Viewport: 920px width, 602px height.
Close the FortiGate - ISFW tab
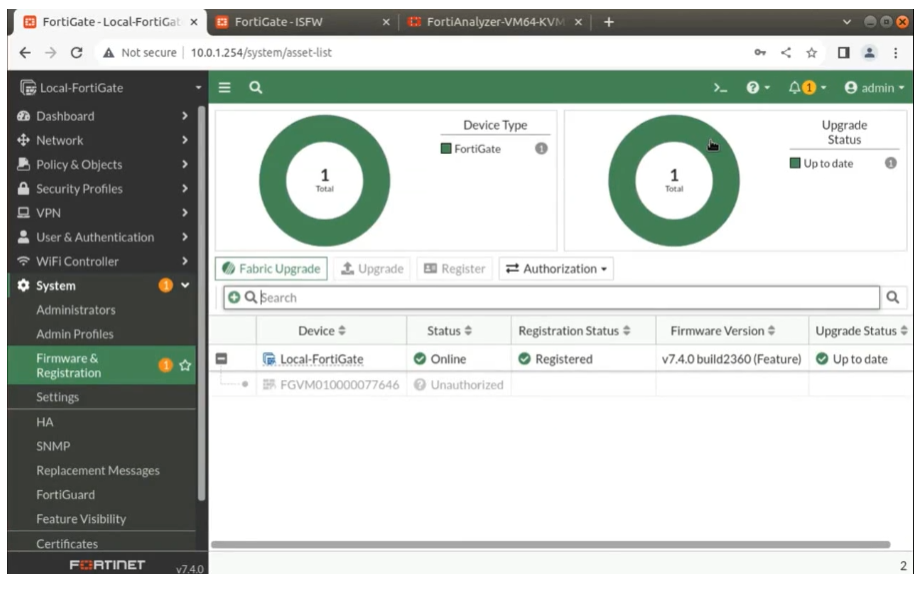385,22
